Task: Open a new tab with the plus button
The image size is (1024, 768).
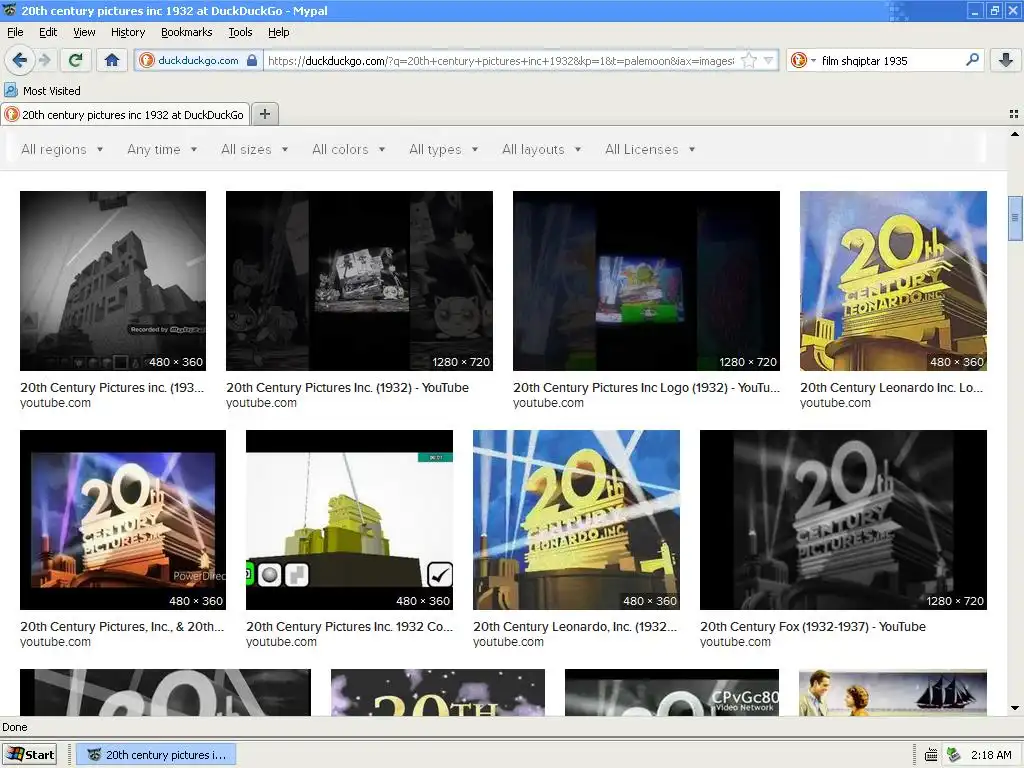Action: (264, 114)
